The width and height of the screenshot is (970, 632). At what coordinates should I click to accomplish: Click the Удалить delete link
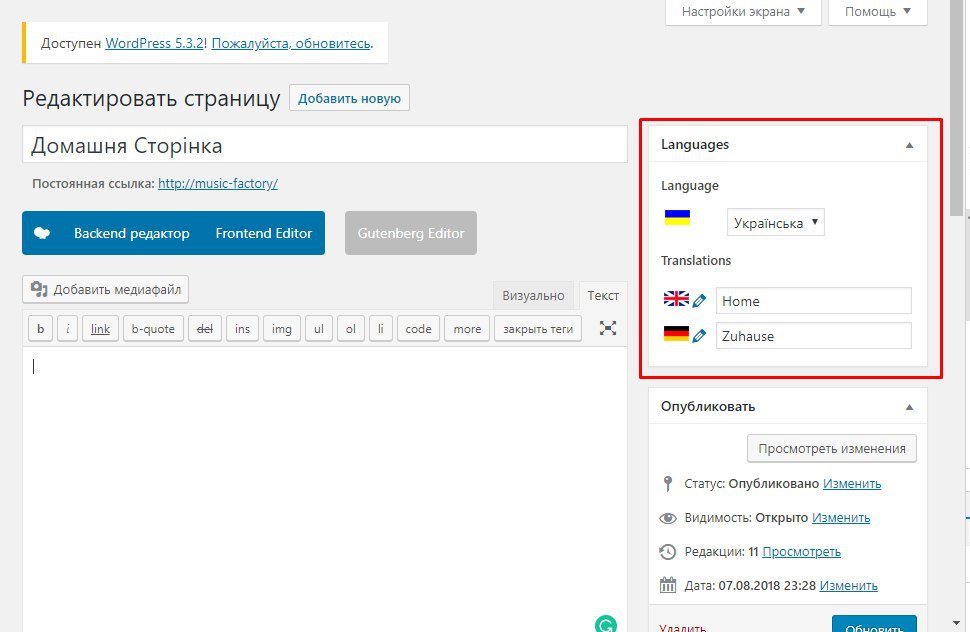click(x=682, y=627)
